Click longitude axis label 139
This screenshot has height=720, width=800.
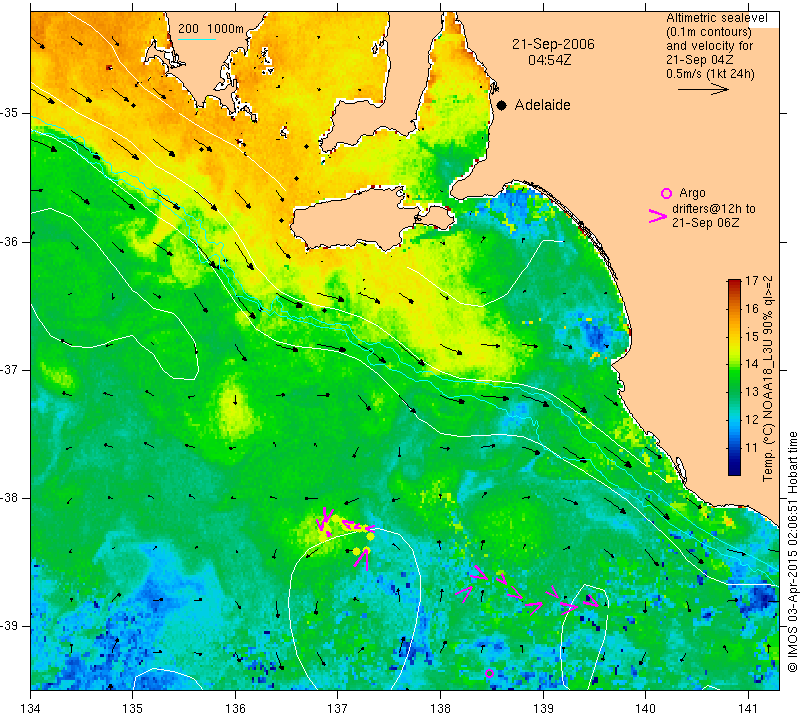(543, 708)
